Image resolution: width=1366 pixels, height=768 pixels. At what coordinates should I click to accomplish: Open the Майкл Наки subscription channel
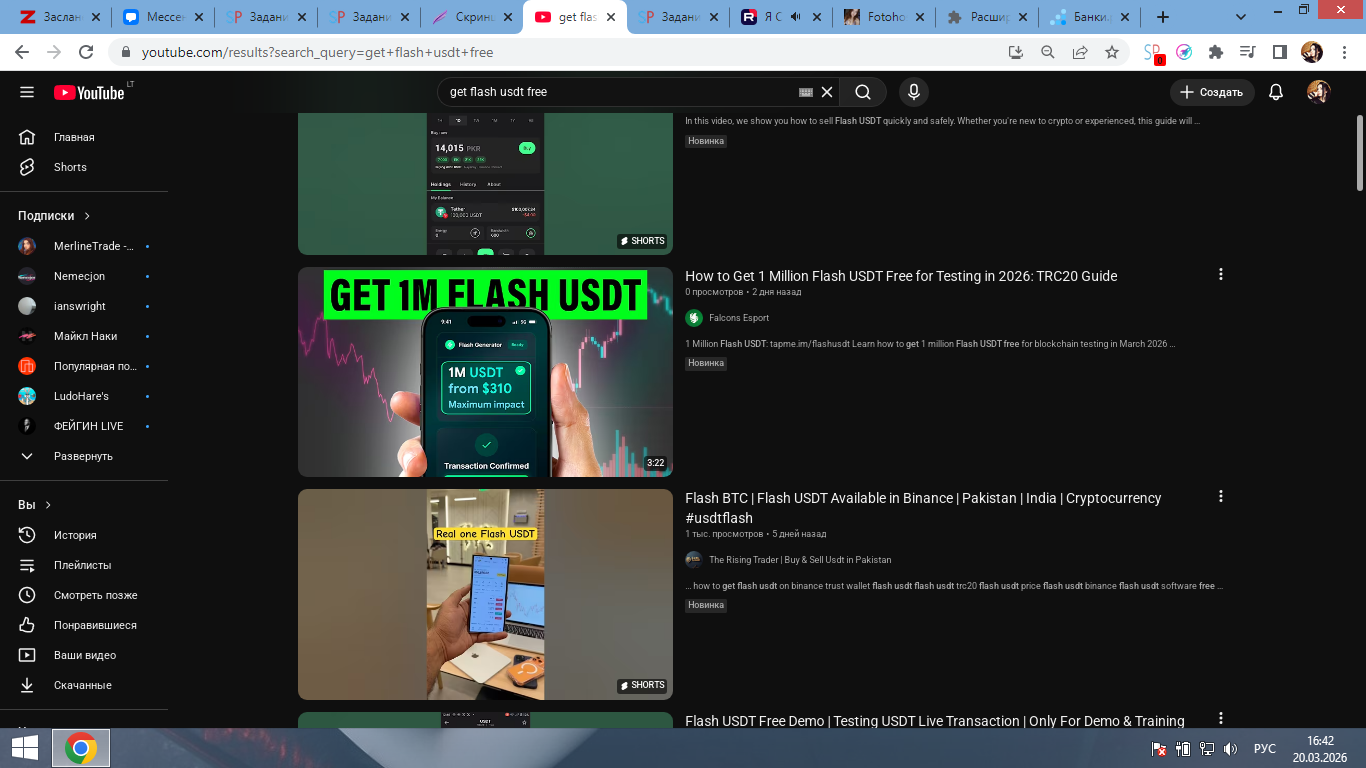click(84, 336)
